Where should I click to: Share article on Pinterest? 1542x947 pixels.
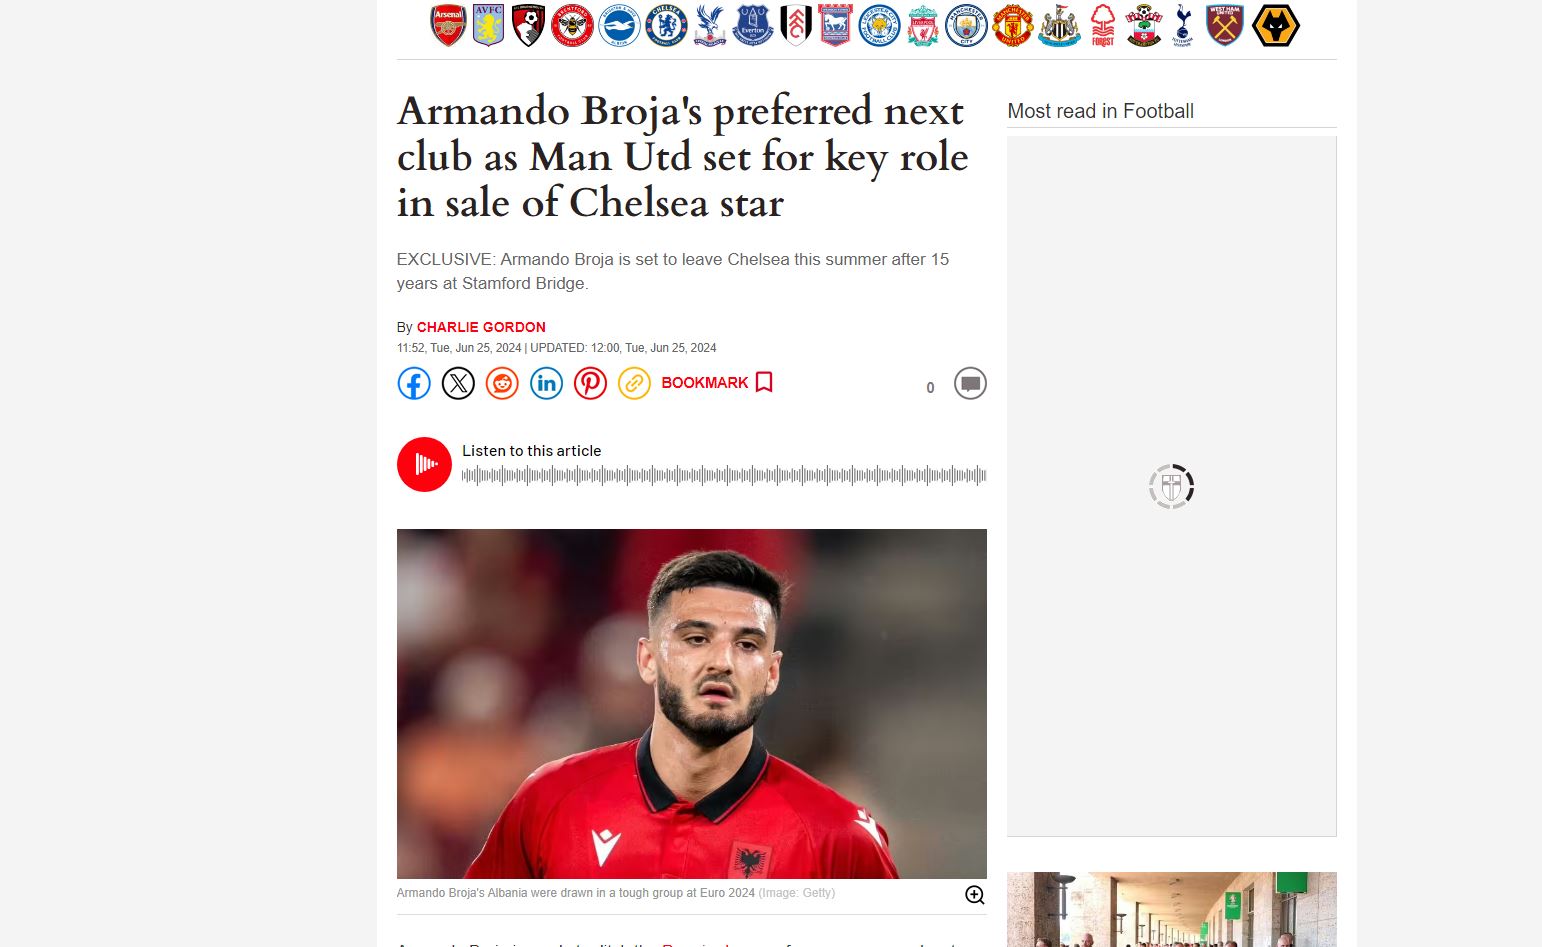tap(590, 383)
